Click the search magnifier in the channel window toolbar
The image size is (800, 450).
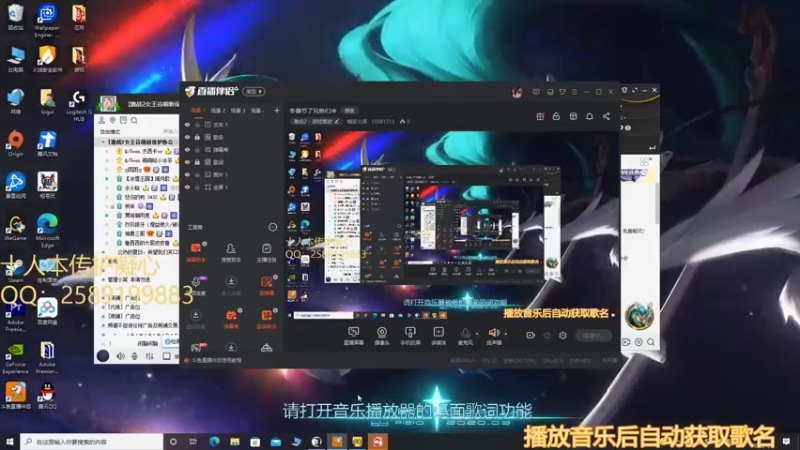click(x=134, y=120)
